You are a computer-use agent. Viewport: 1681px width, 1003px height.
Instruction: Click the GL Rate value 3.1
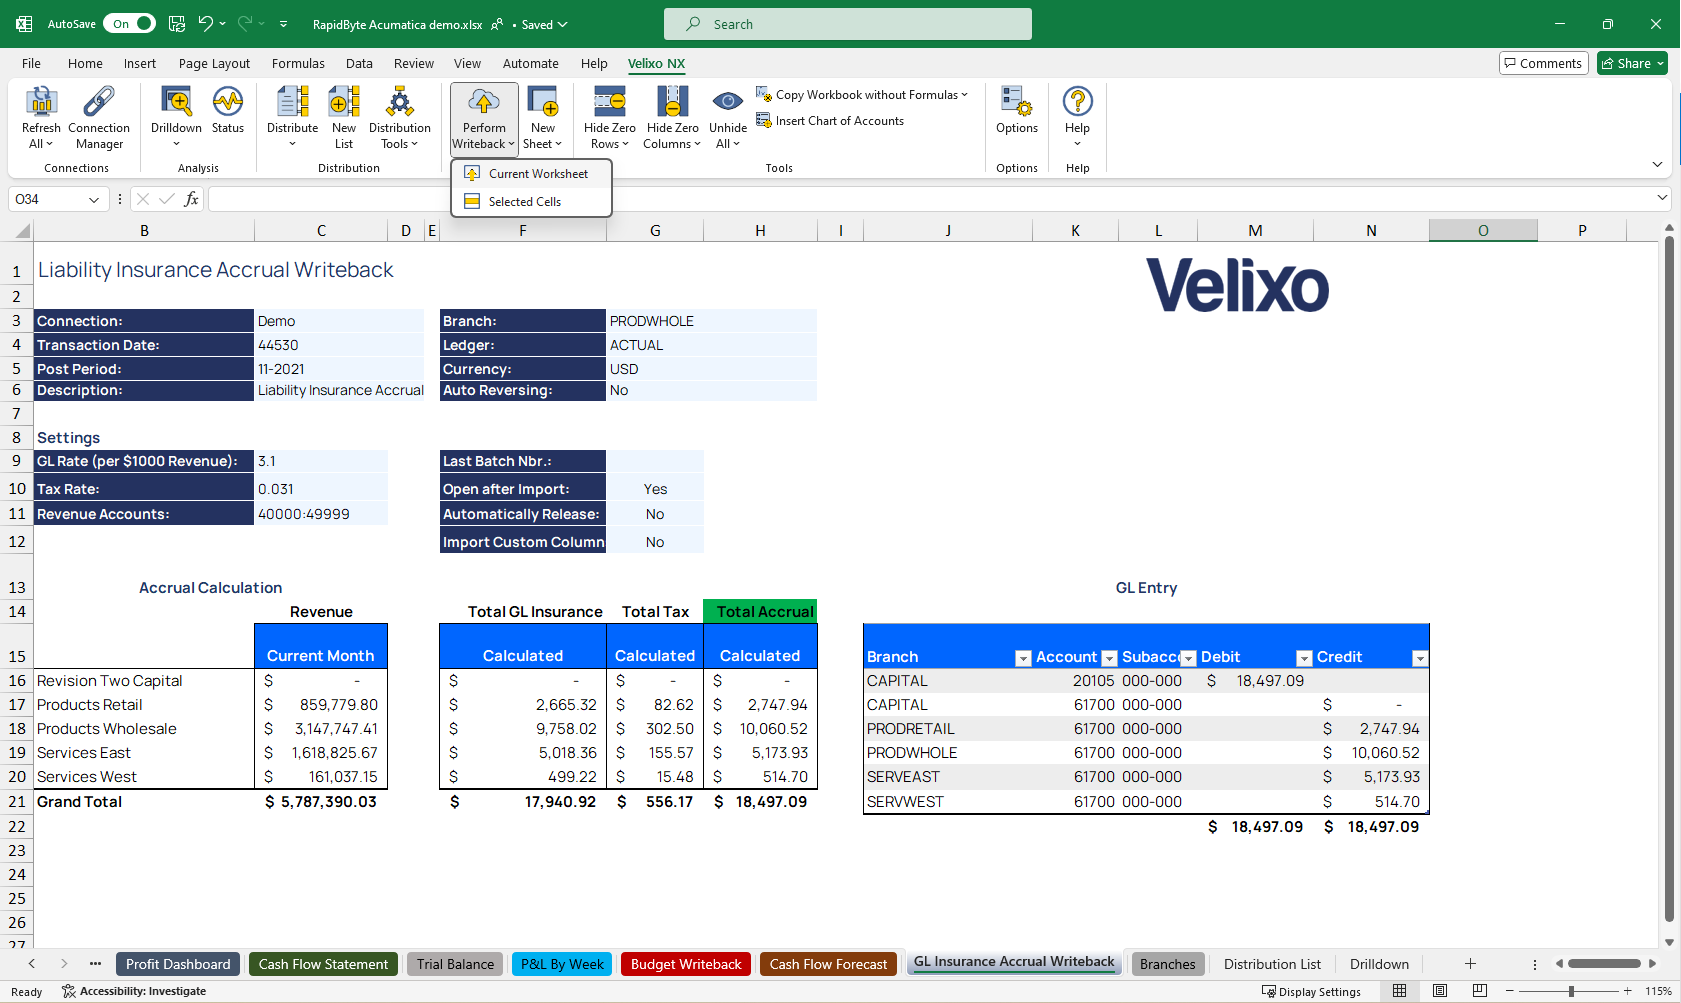pyautogui.click(x=321, y=461)
